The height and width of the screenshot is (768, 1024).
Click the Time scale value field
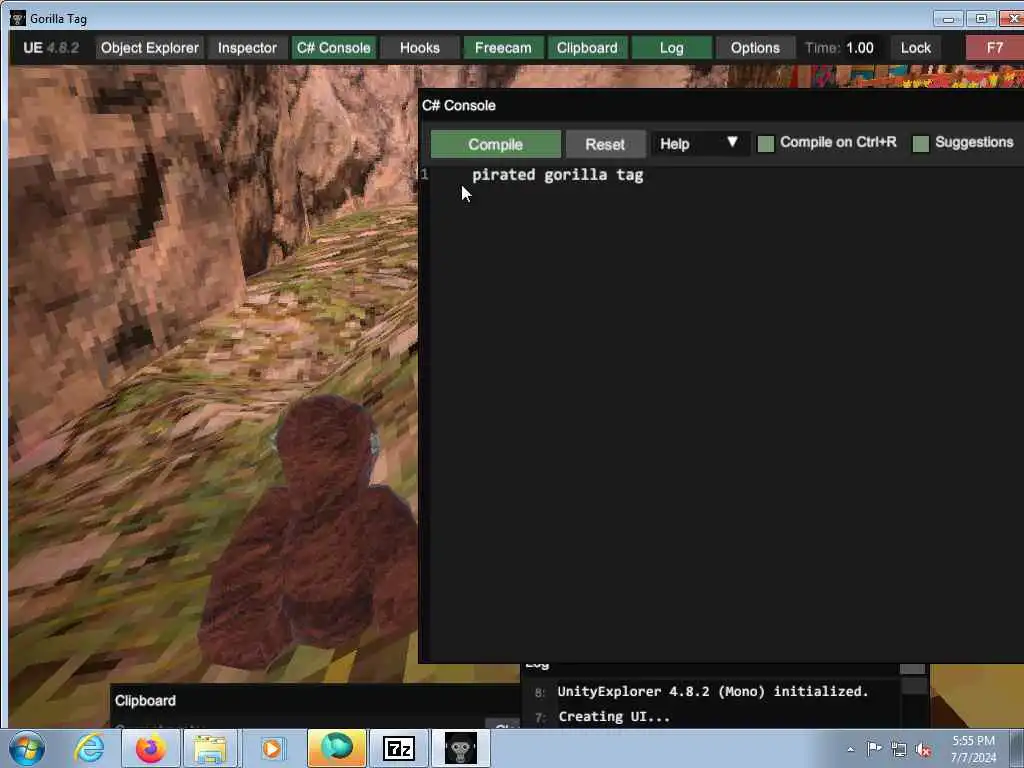[859, 48]
